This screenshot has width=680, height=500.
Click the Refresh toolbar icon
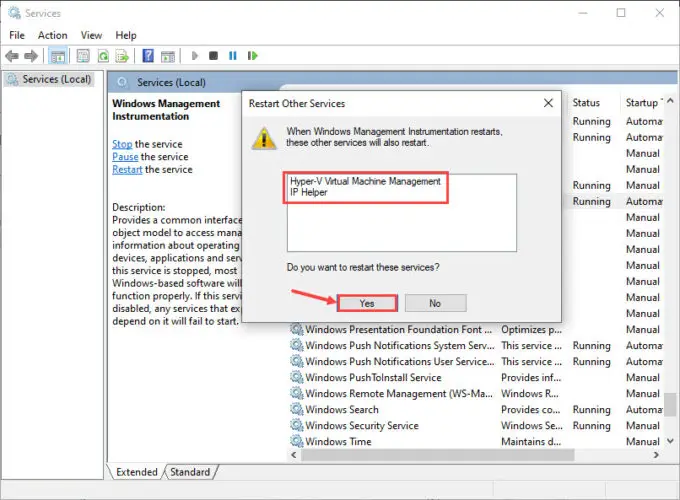(103, 56)
